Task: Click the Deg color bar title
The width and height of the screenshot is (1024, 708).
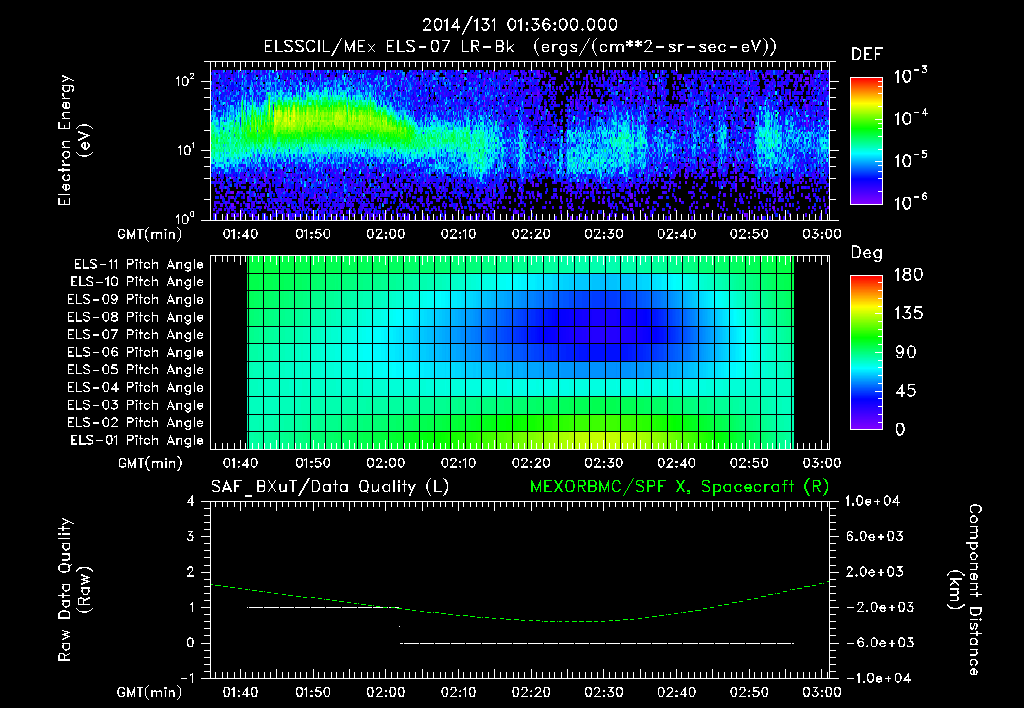Action: point(866,253)
